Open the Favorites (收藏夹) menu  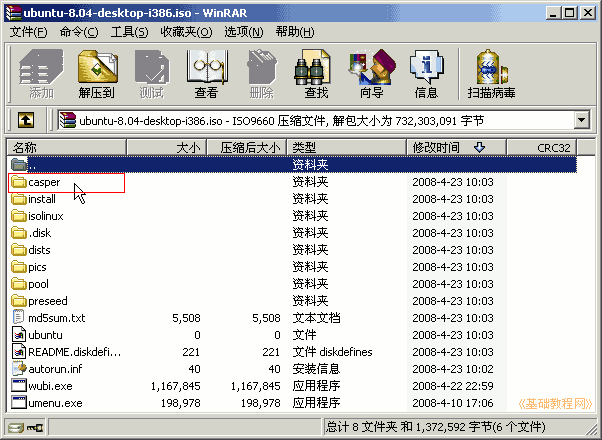186,32
